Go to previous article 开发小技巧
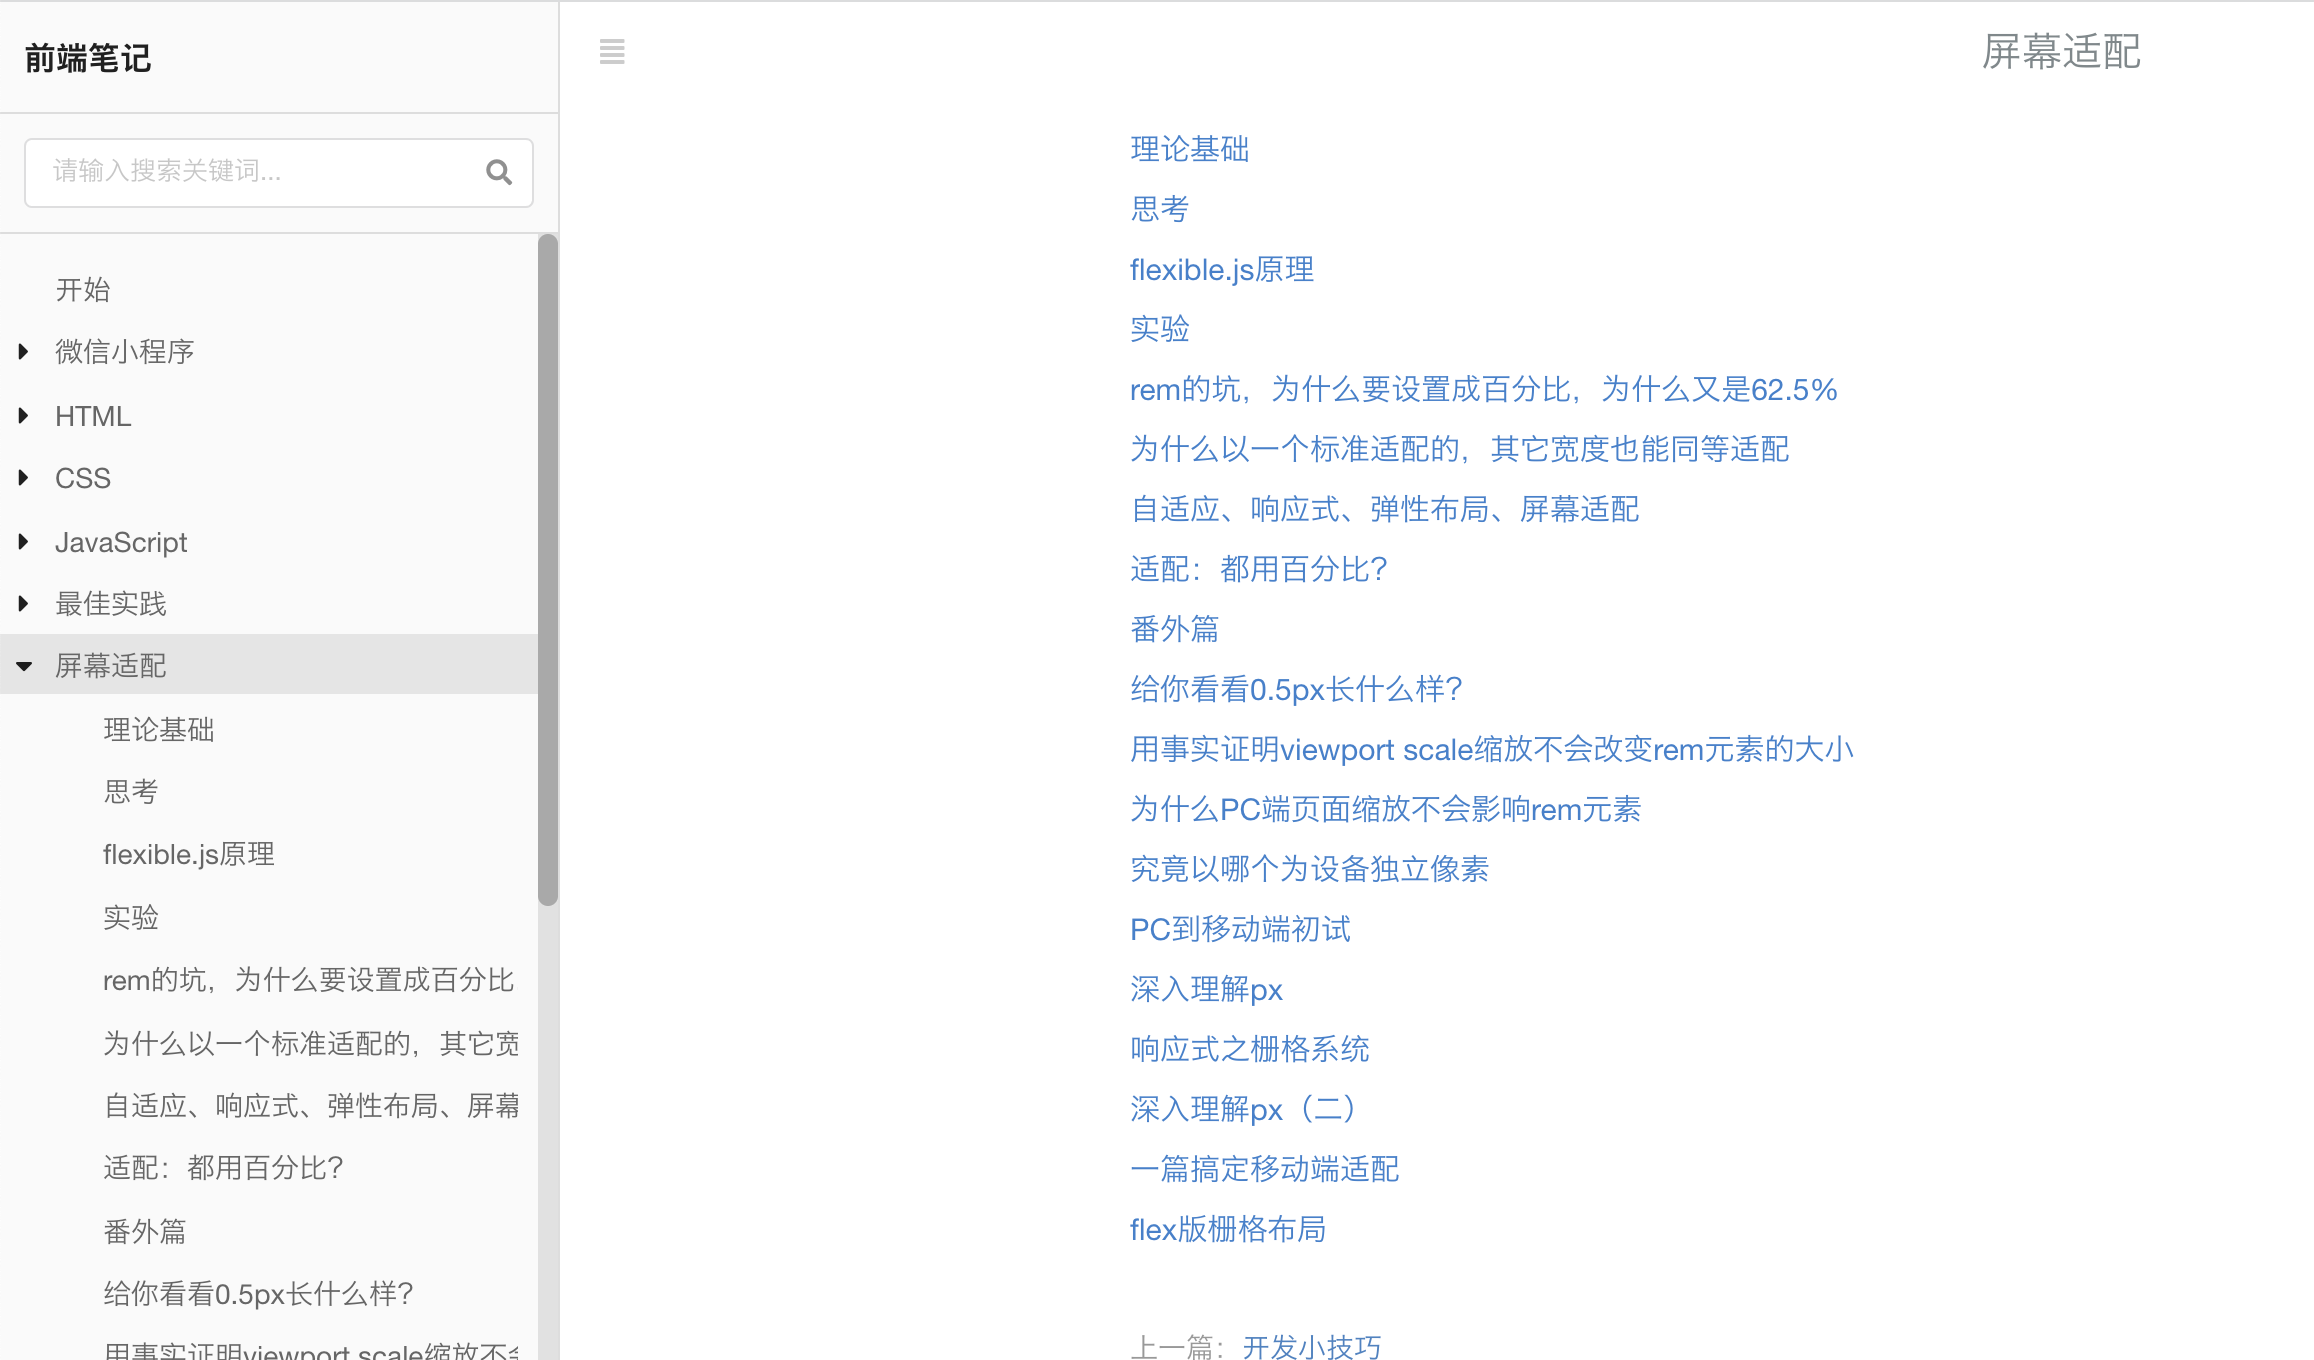The width and height of the screenshot is (2314, 1360). point(1311,1346)
